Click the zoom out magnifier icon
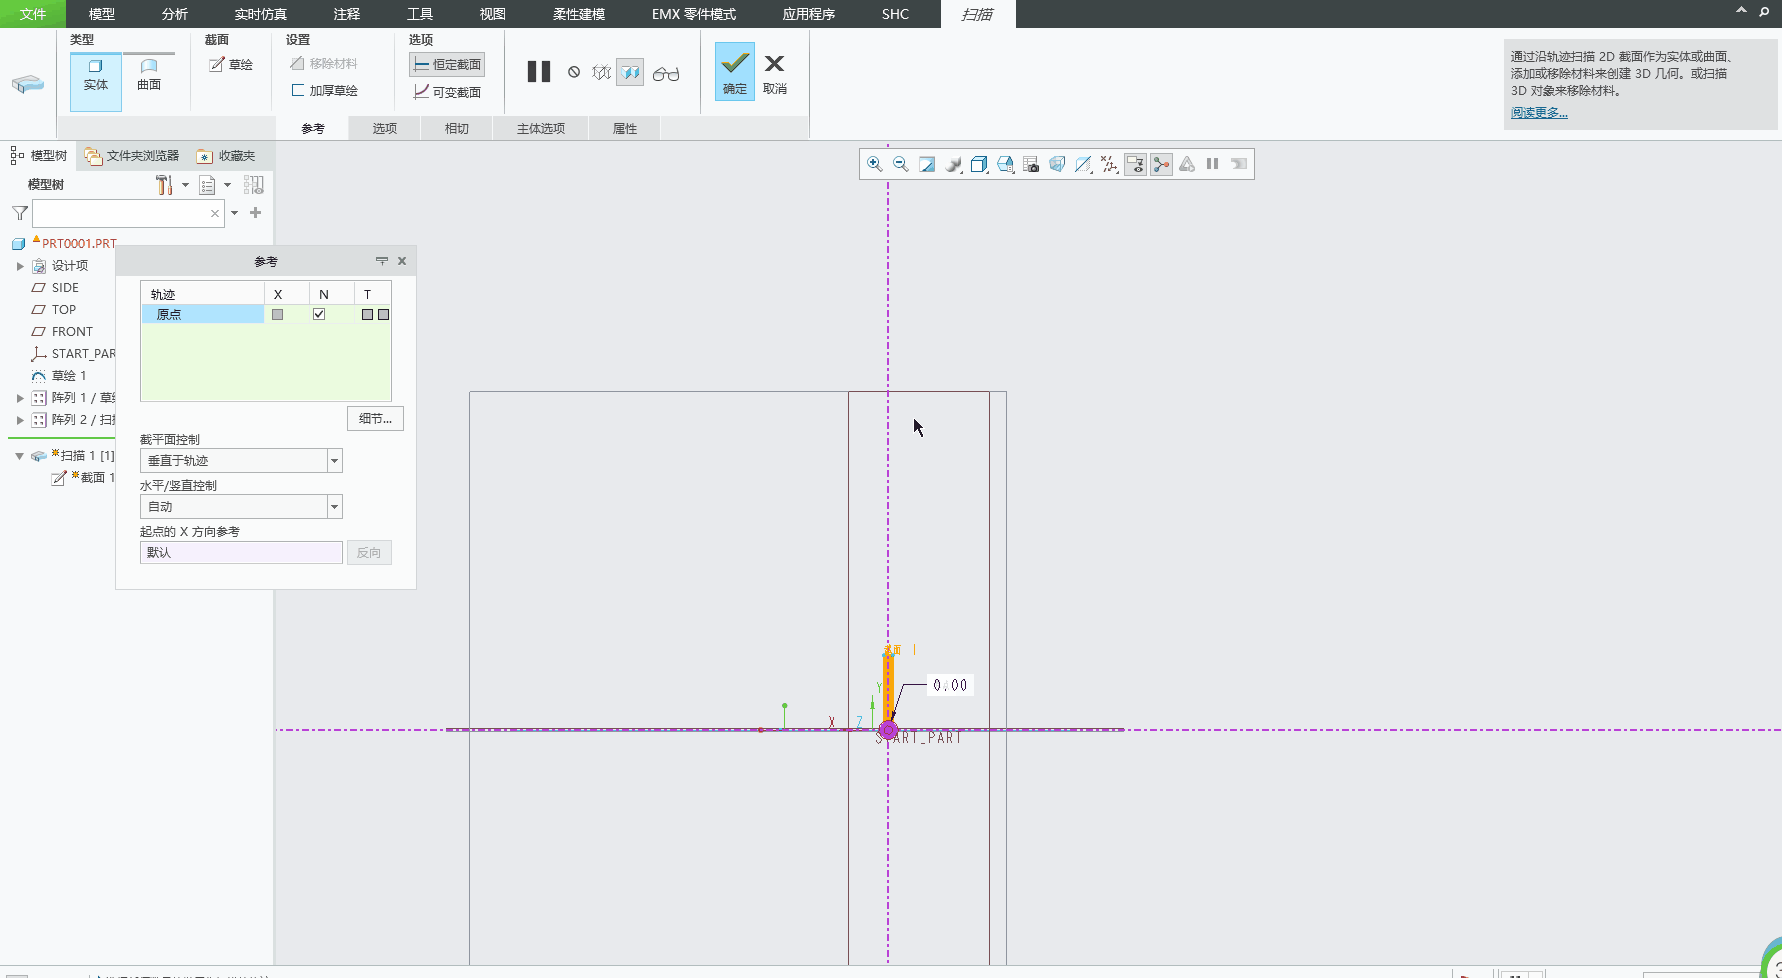Screen dimensions: 1782x978 pyautogui.click(x=900, y=164)
